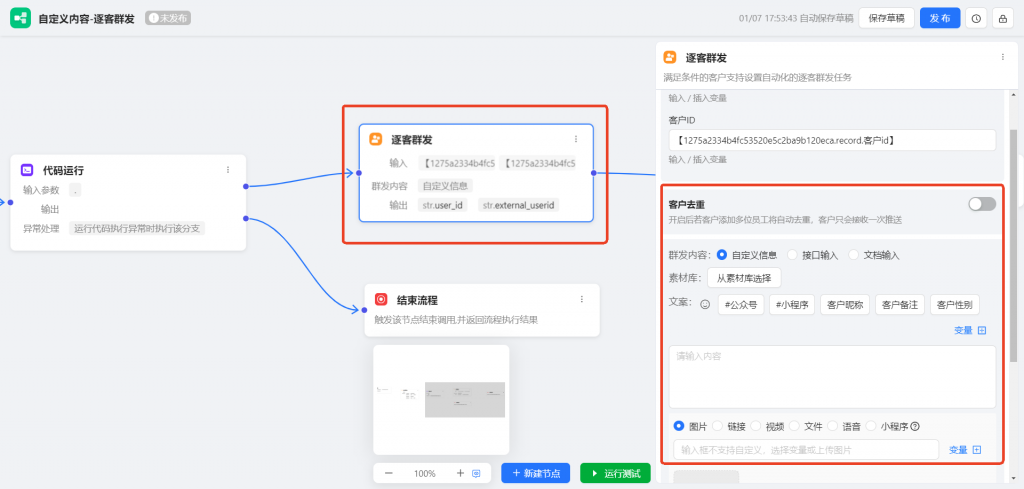Insert the #公众号 tag

tap(741, 305)
